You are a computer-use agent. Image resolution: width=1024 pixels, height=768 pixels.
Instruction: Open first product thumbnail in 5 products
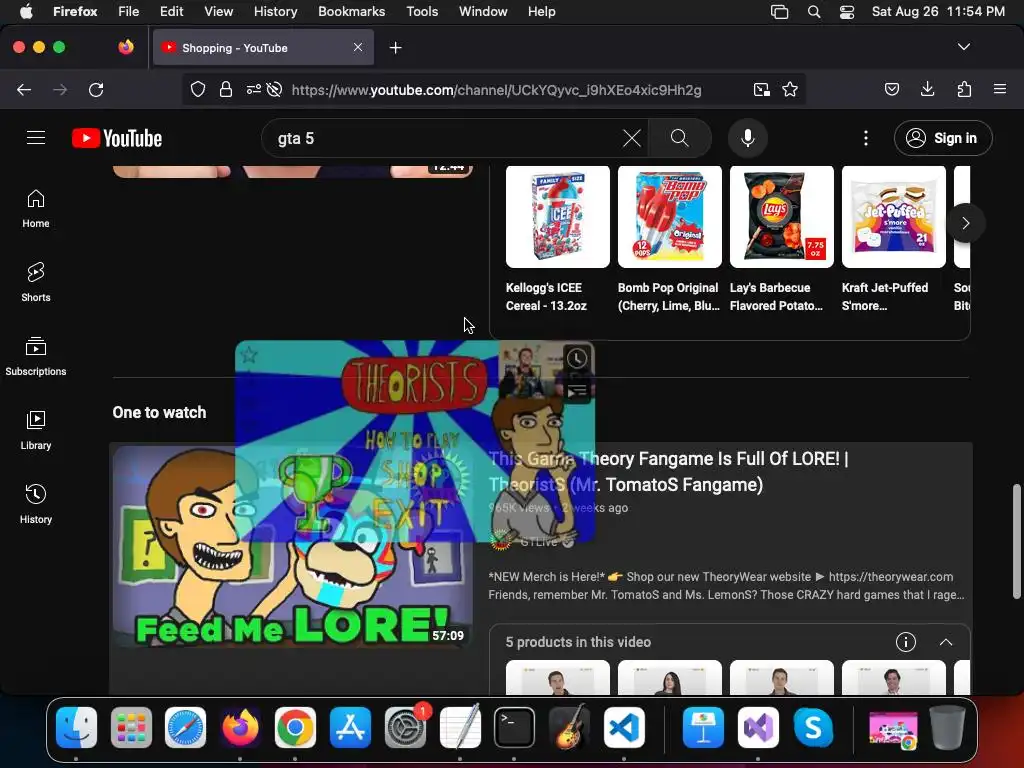558,677
